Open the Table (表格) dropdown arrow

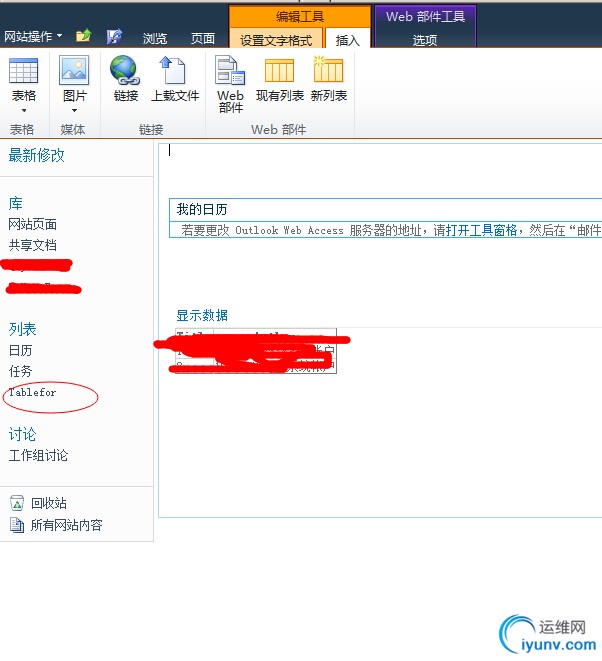[x=24, y=110]
